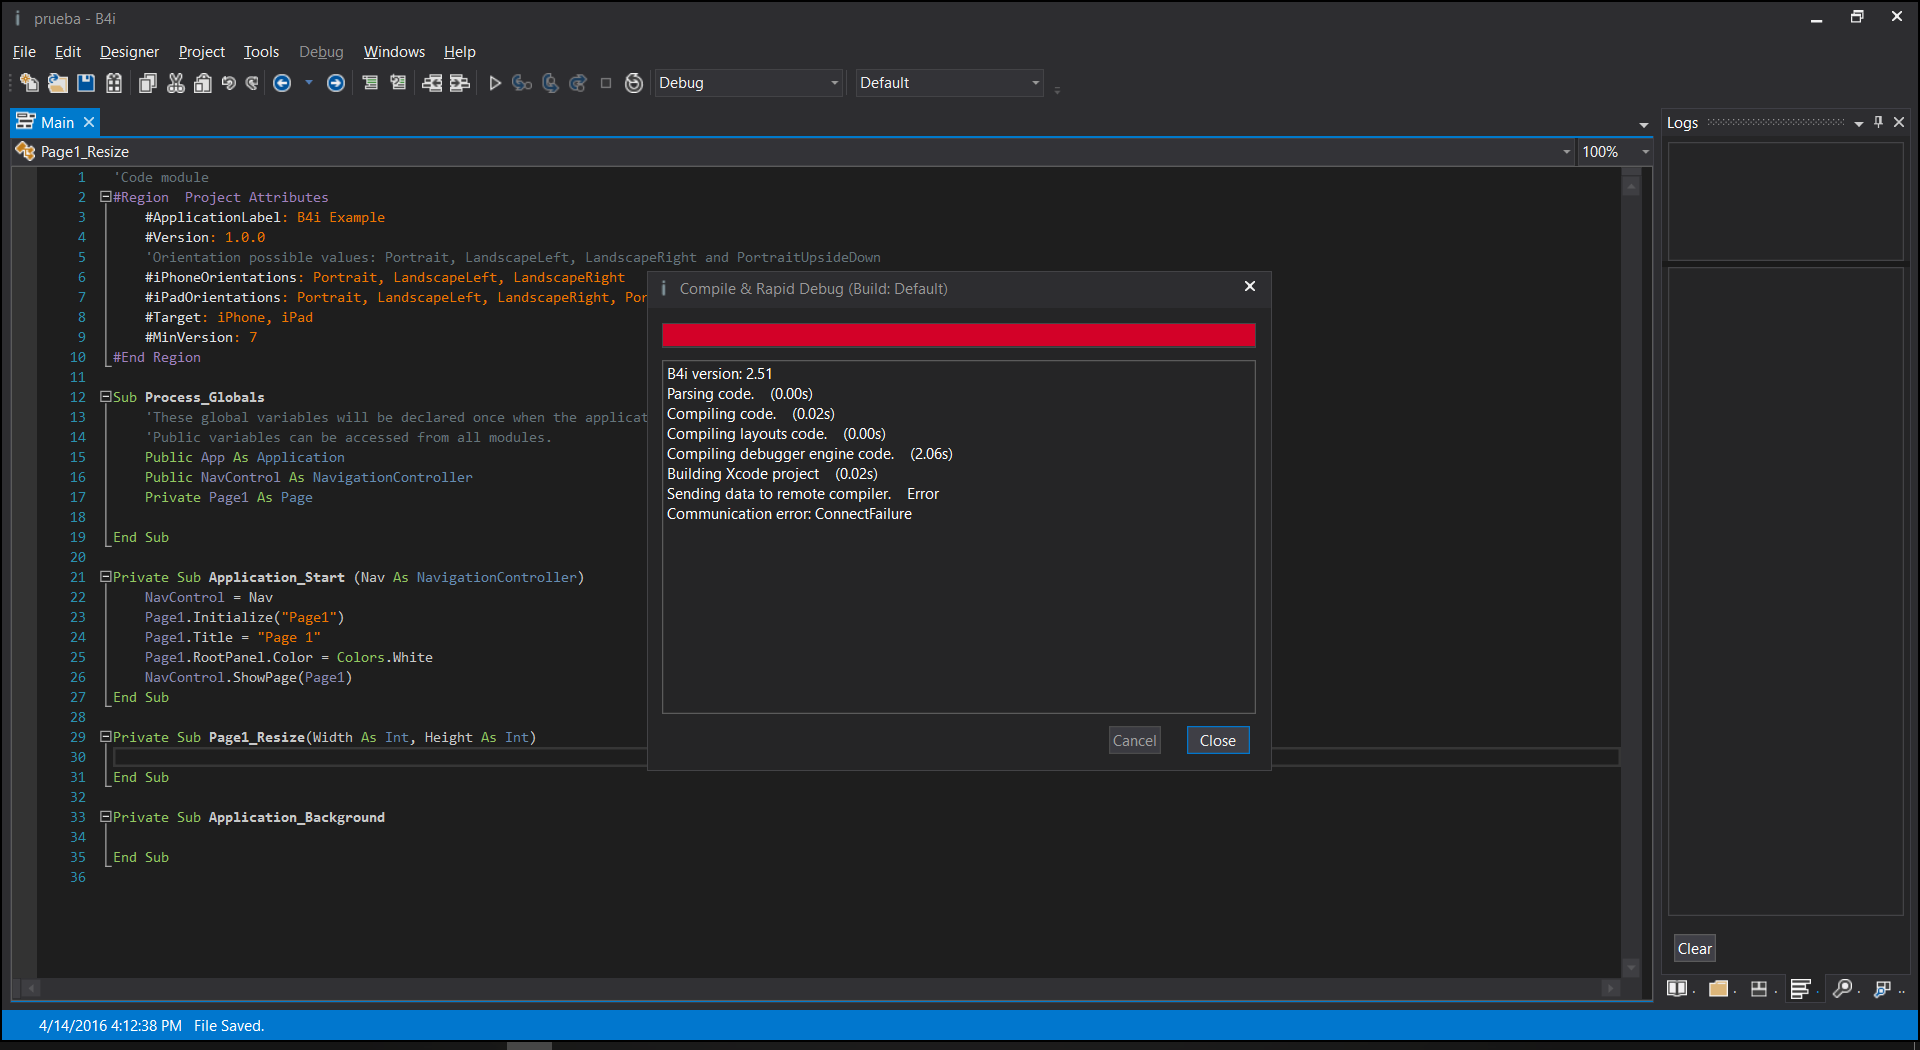Collapse the Project Attributes region
The image size is (1920, 1050).
pyautogui.click(x=105, y=197)
